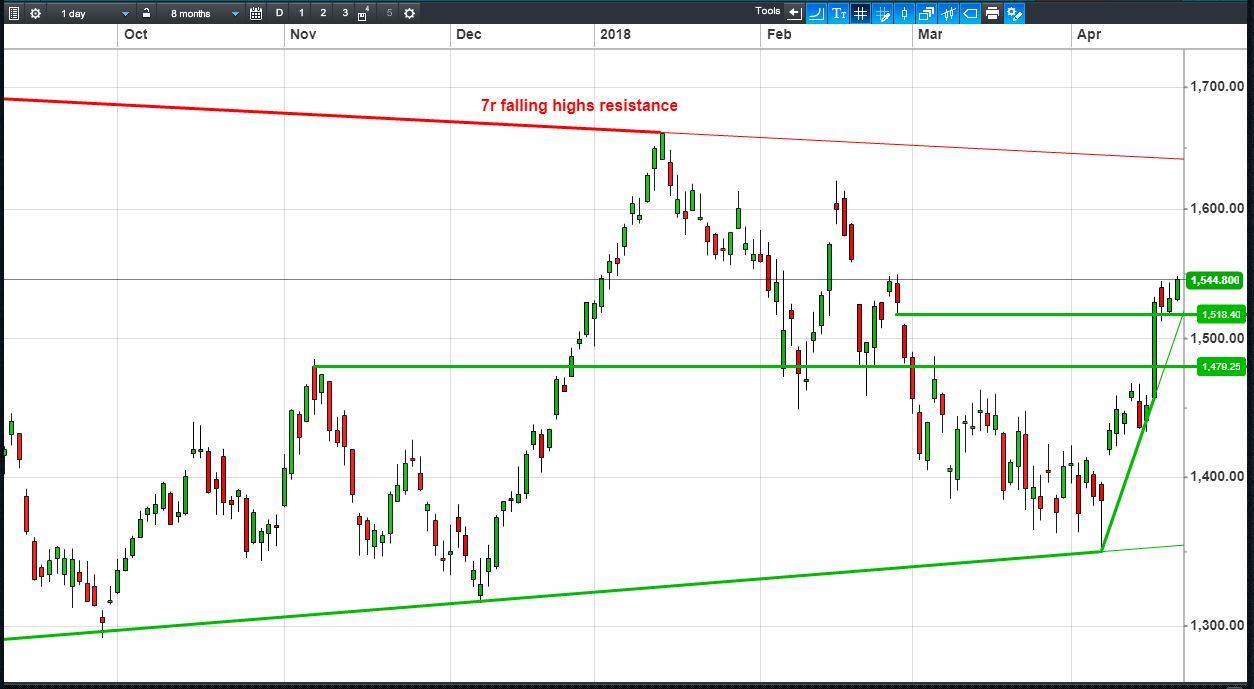Toggle the padlock between interval and range
Screen dimensions: 1254x689
pyautogui.click(x=146, y=13)
